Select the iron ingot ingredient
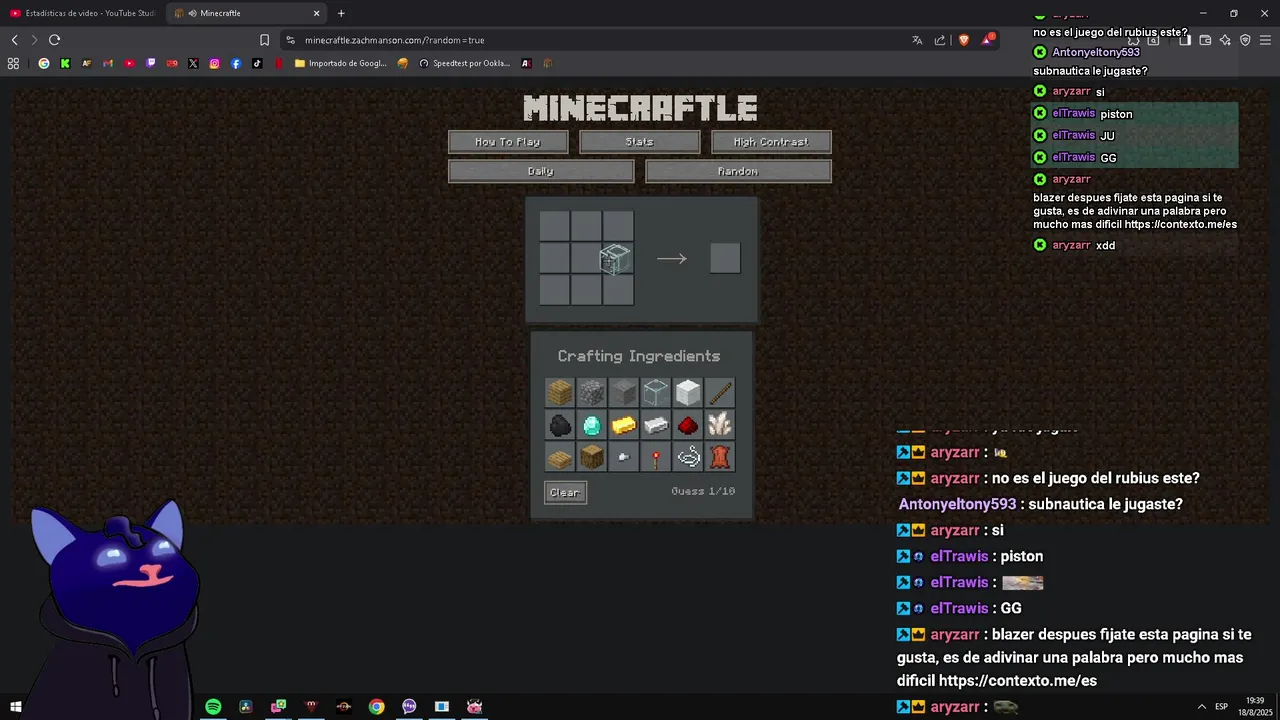1280x720 pixels. coord(656,425)
